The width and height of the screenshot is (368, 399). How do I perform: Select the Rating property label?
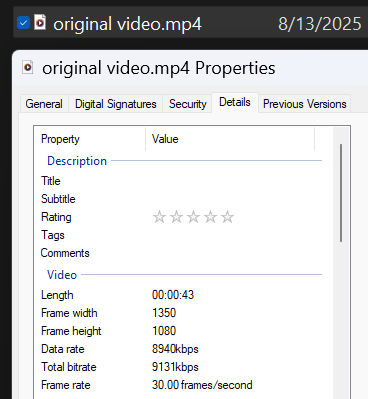coord(56,217)
